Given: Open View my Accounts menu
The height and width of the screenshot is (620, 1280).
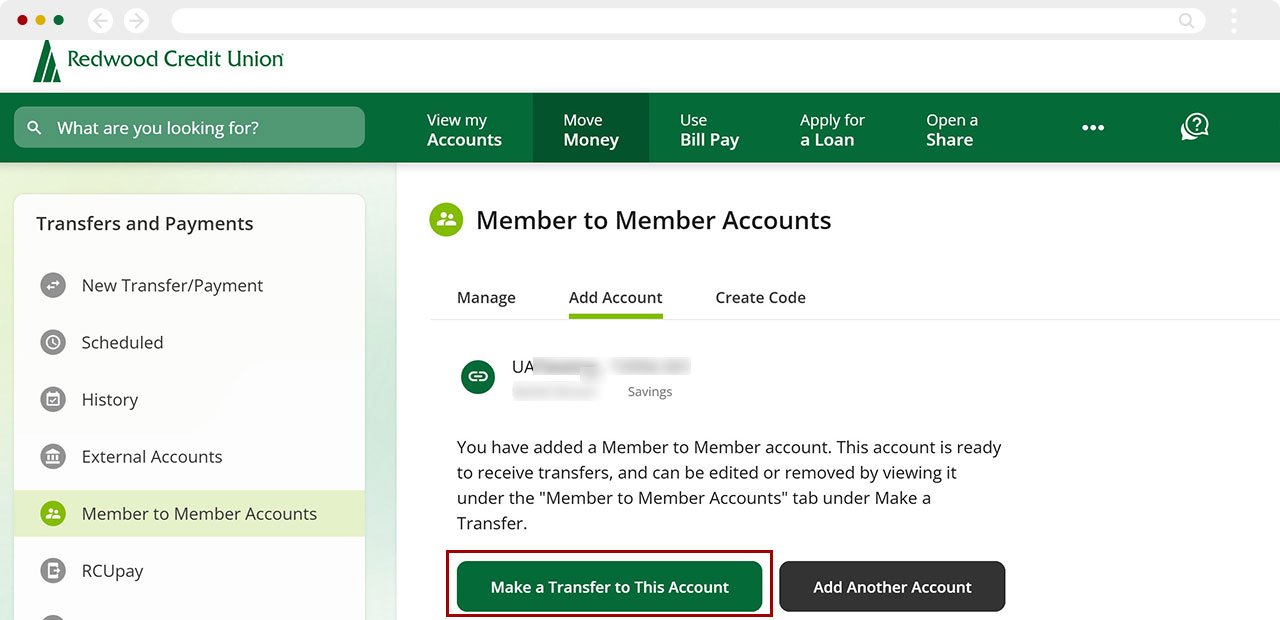Looking at the screenshot, I should [x=464, y=130].
